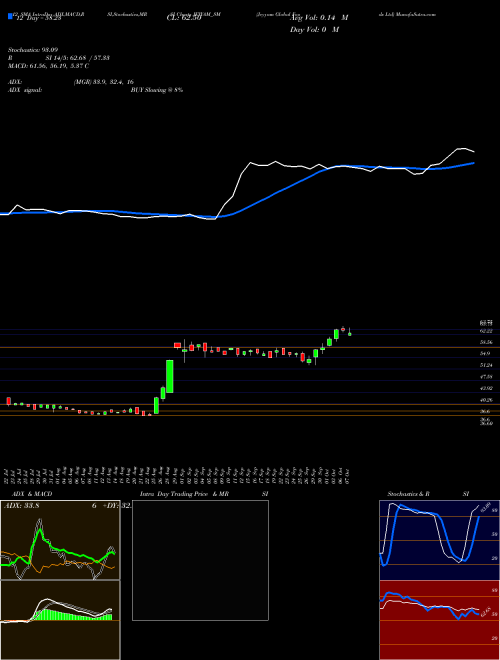Click the 'ADX signal:' label

(25, 90)
